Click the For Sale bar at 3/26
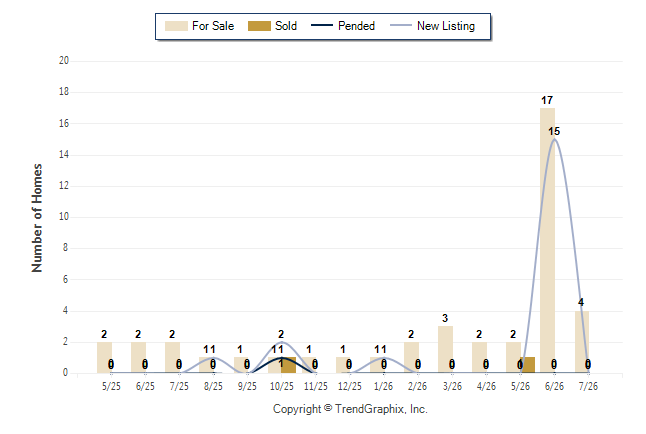Image resolution: width=646 pixels, height=434 pixels. pos(445,350)
